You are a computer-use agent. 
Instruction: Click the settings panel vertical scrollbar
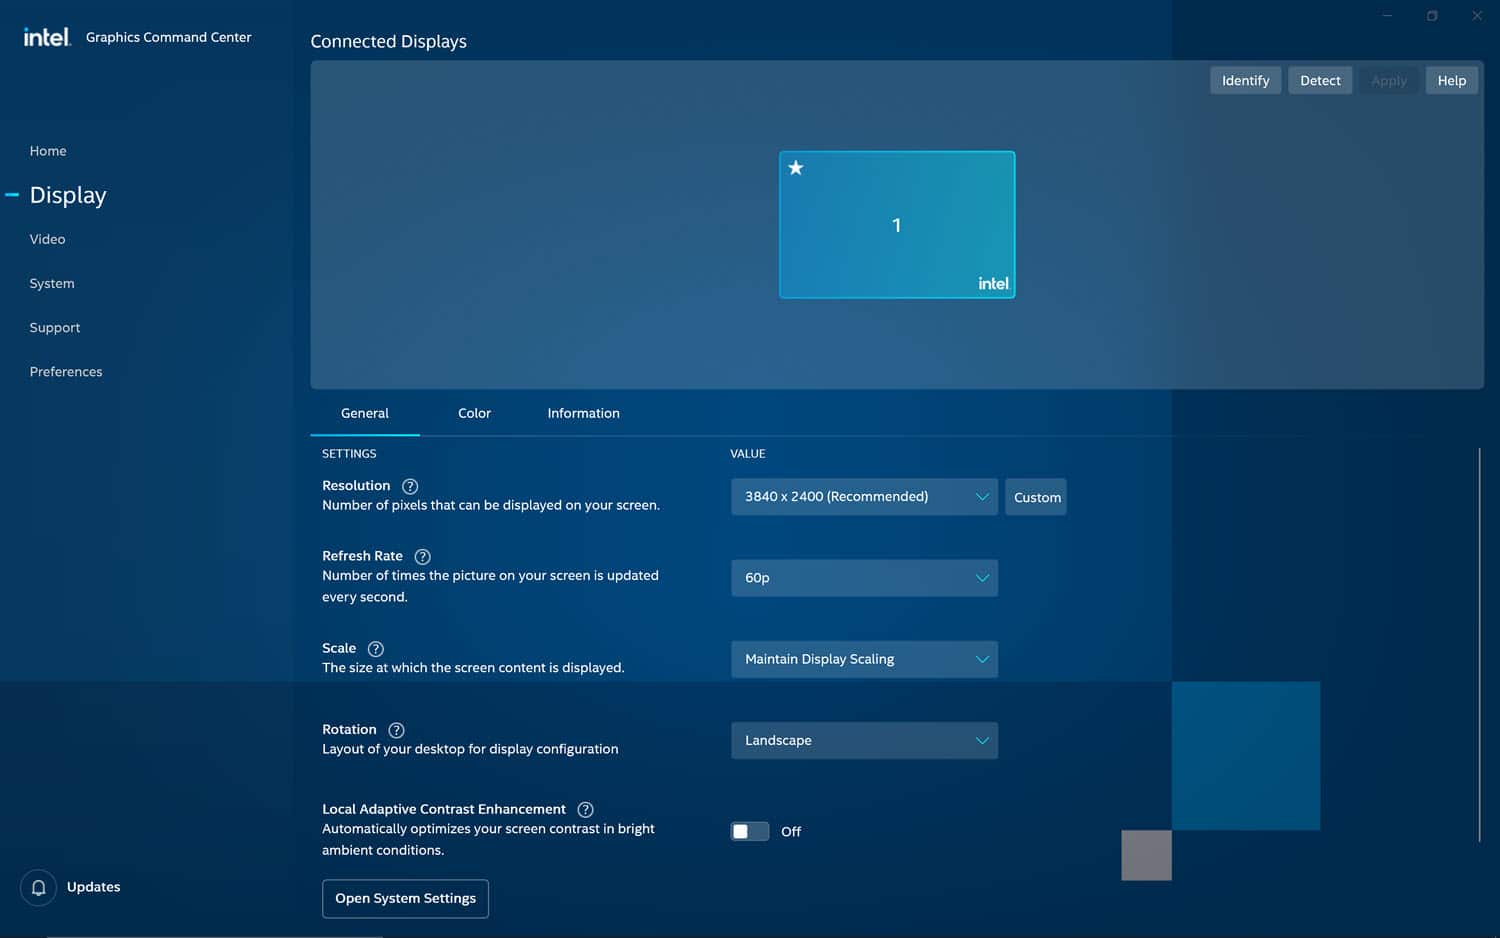(1479, 645)
